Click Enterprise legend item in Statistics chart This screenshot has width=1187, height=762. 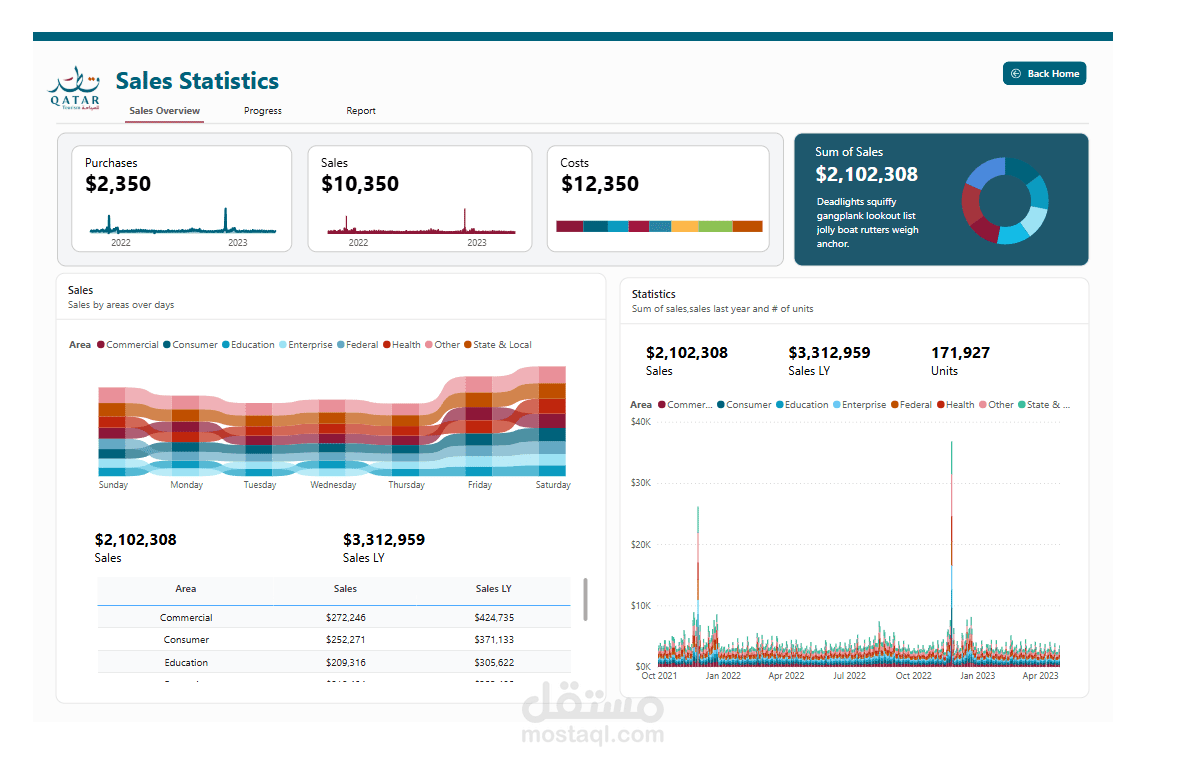pyautogui.click(x=859, y=405)
